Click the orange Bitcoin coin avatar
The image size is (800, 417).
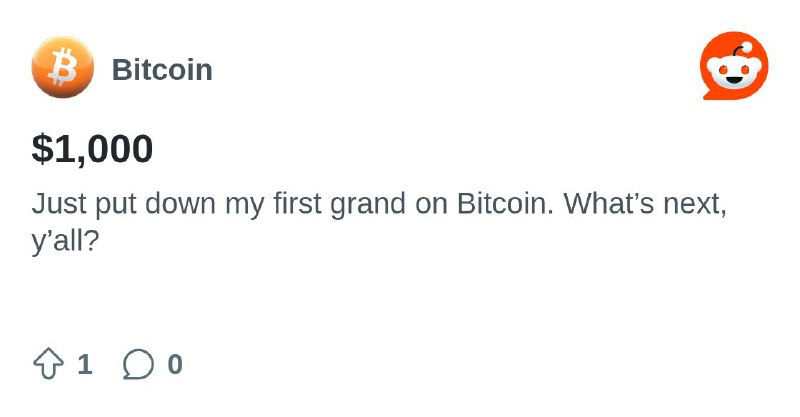click(63, 67)
